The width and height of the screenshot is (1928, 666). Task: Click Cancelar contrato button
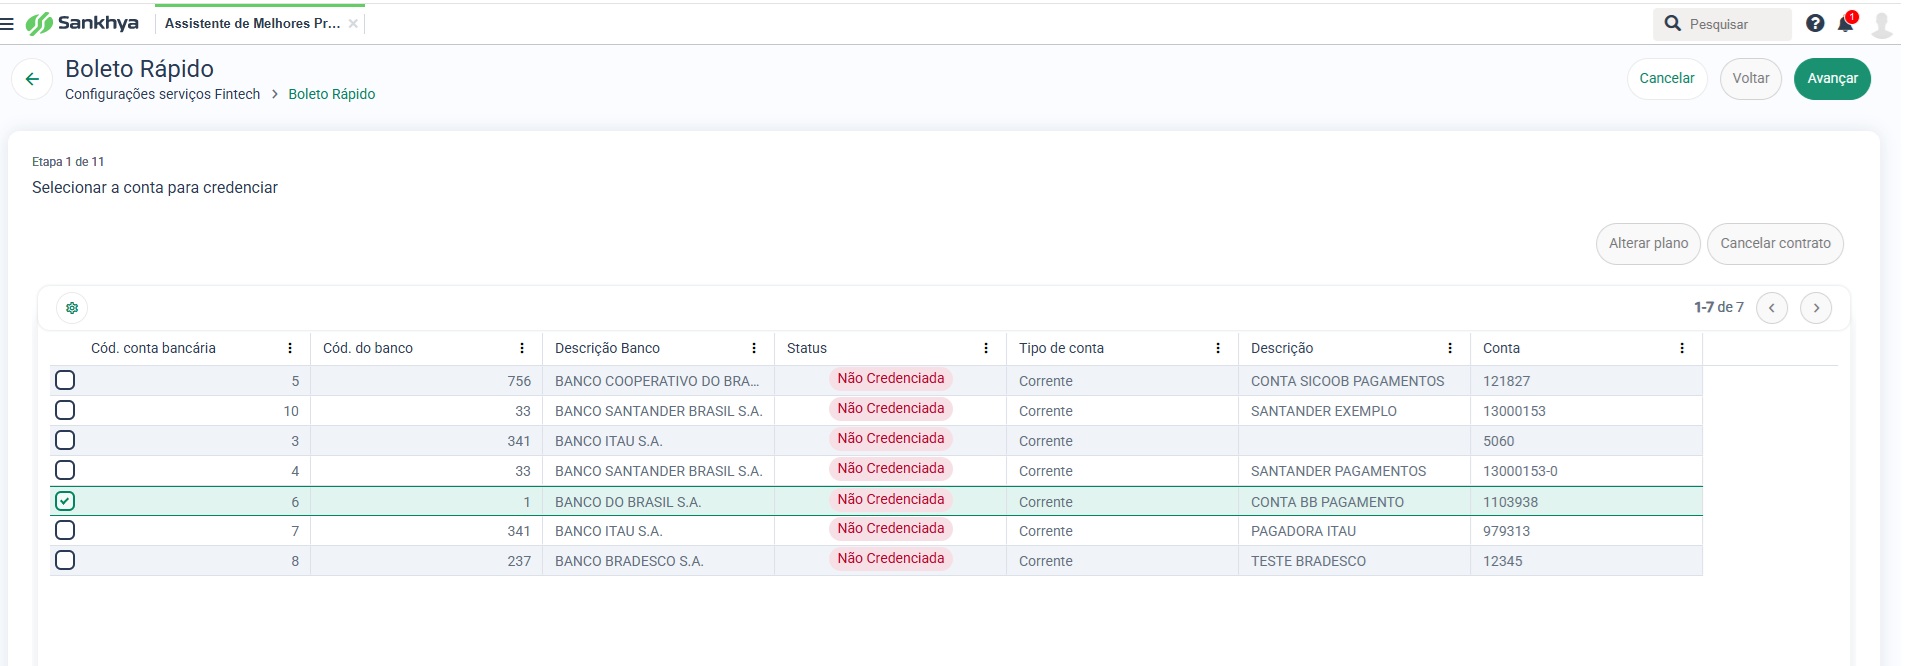[1775, 244]
